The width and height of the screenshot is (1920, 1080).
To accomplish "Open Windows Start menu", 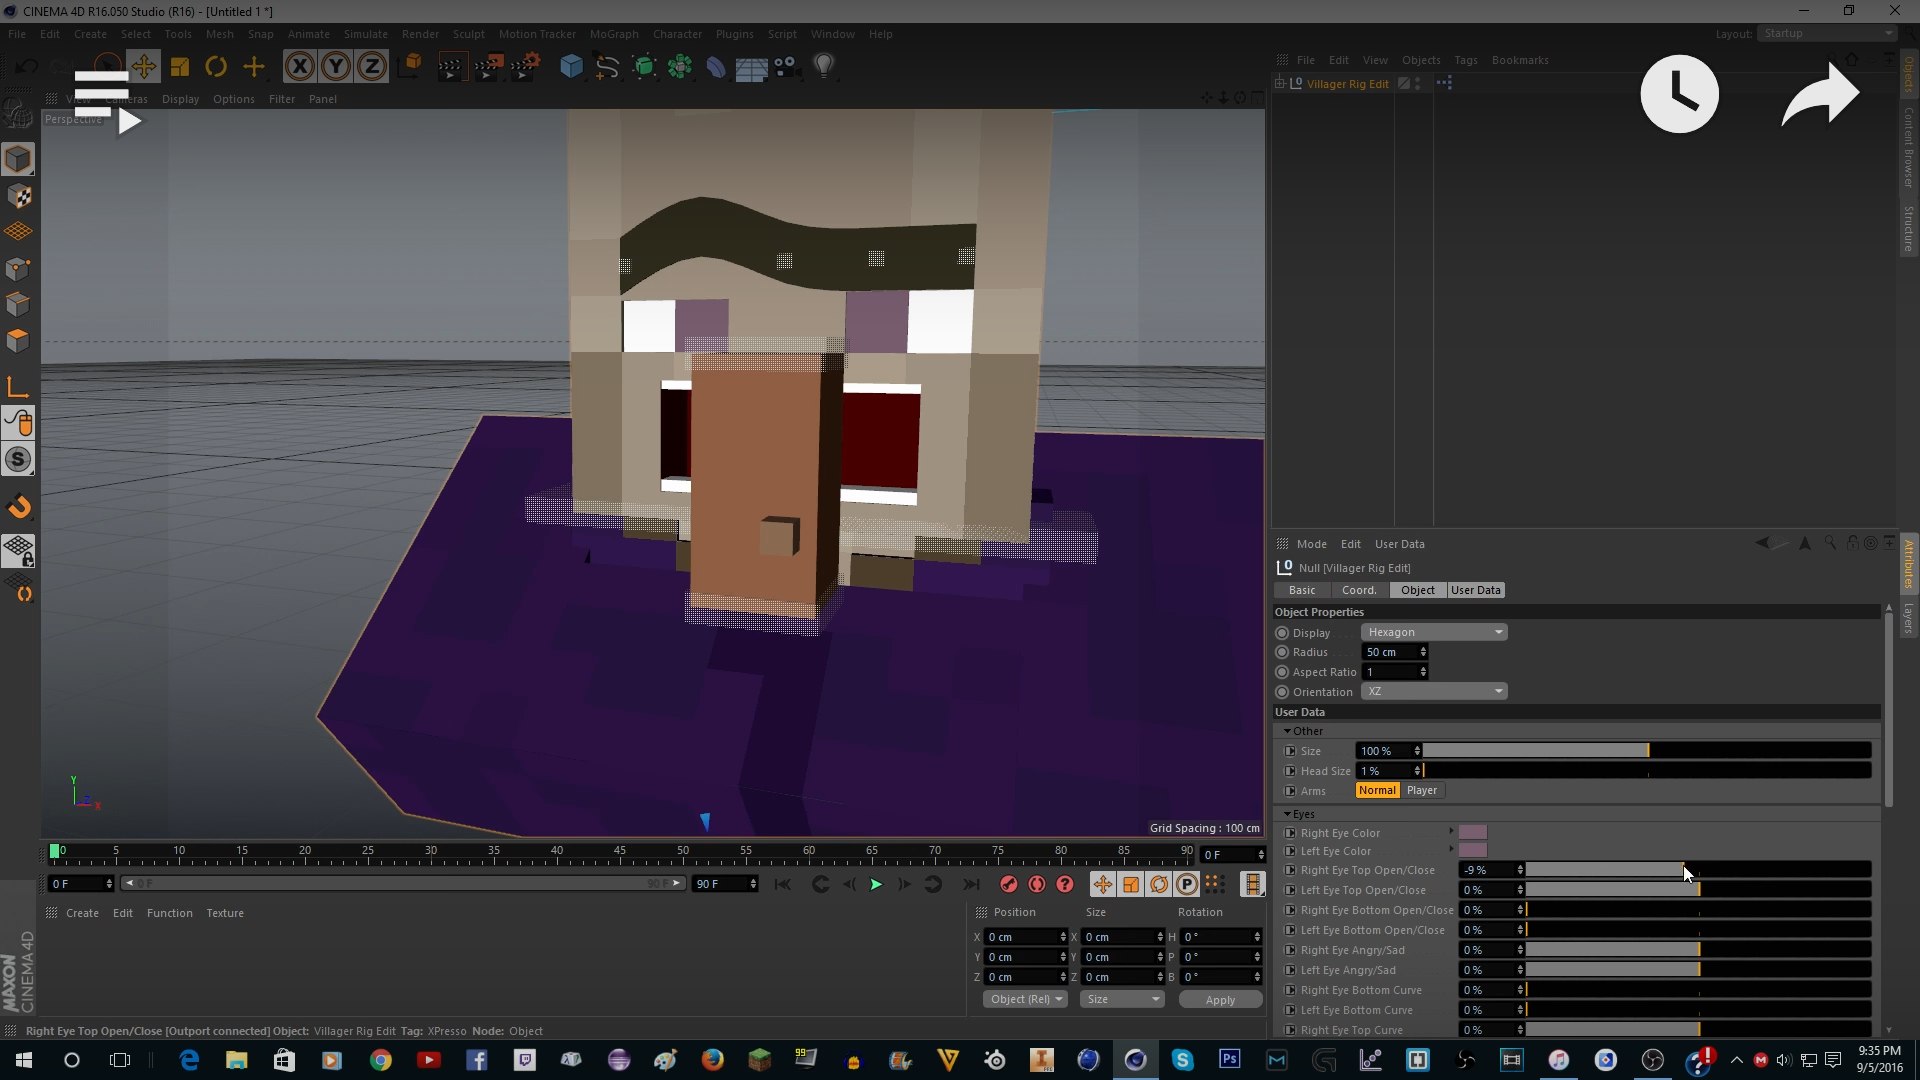I will 24,1060.
